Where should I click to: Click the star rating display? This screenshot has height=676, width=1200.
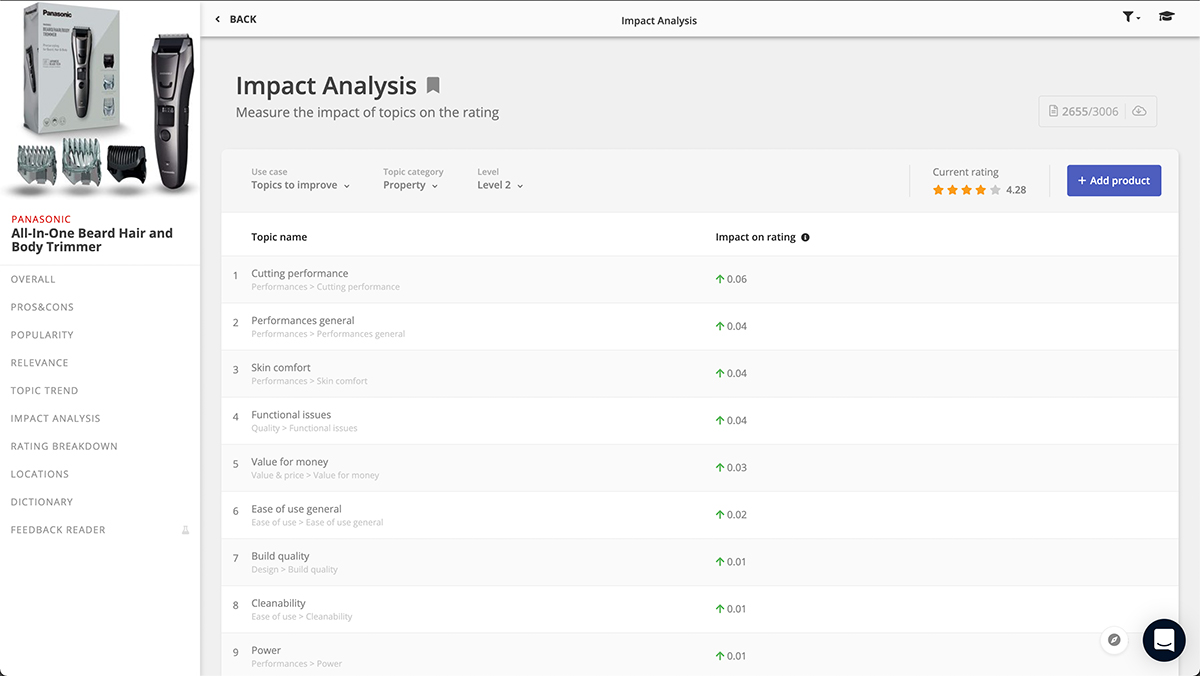966,190
